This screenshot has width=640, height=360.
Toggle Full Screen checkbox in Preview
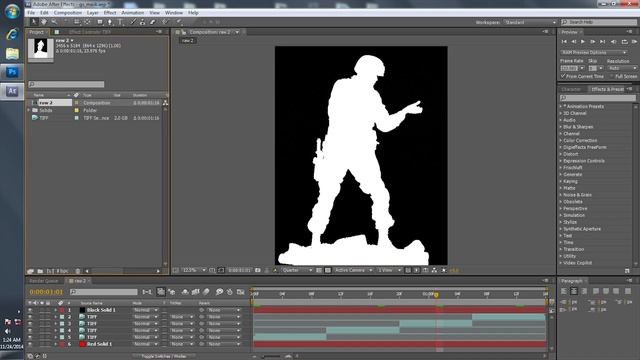(612, 76)
